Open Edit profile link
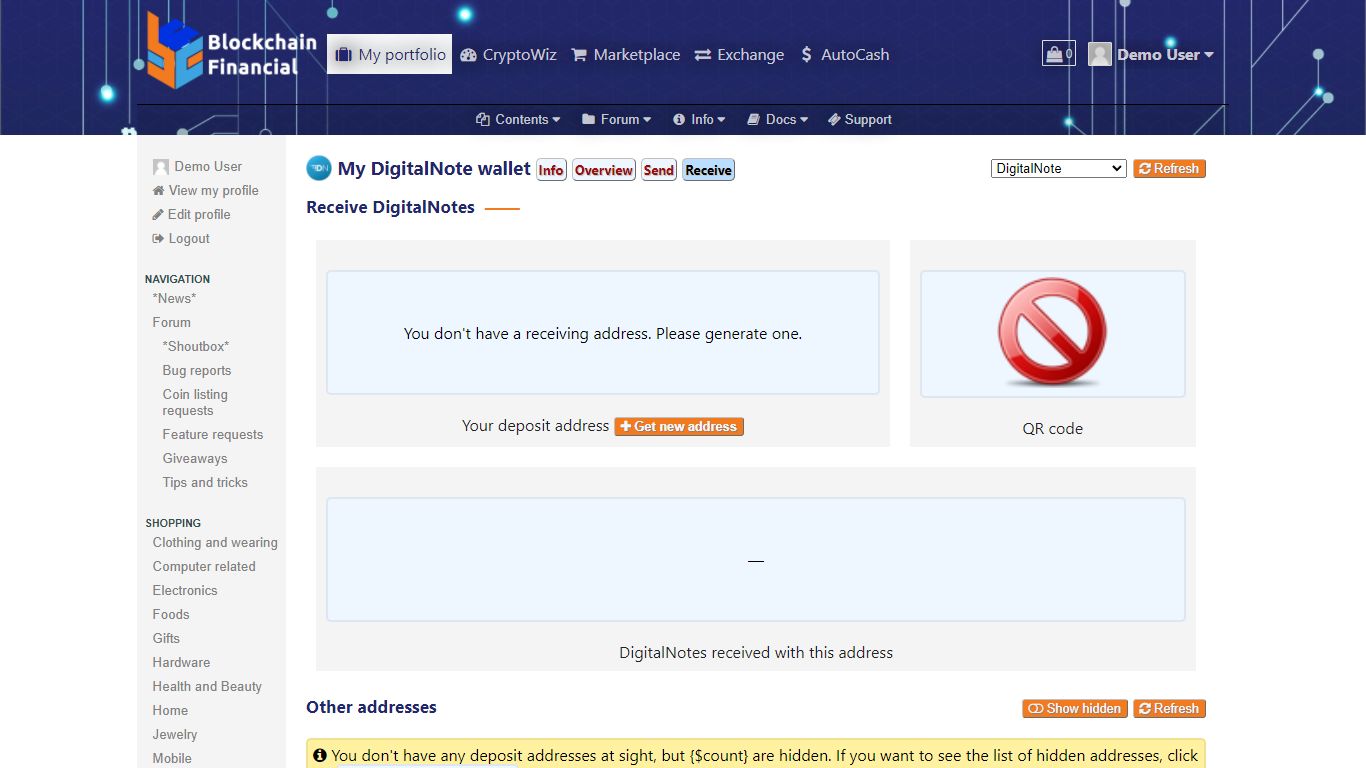The image size is (1366, 768). 191,214
